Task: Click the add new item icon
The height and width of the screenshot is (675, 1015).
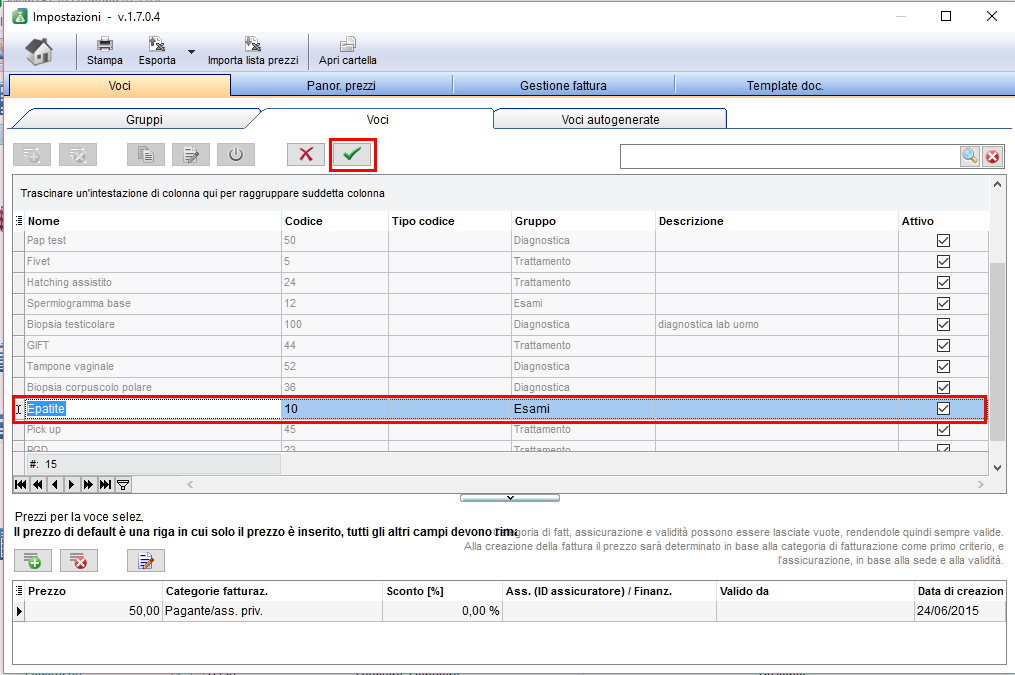Action: click(x=32, y=155)
